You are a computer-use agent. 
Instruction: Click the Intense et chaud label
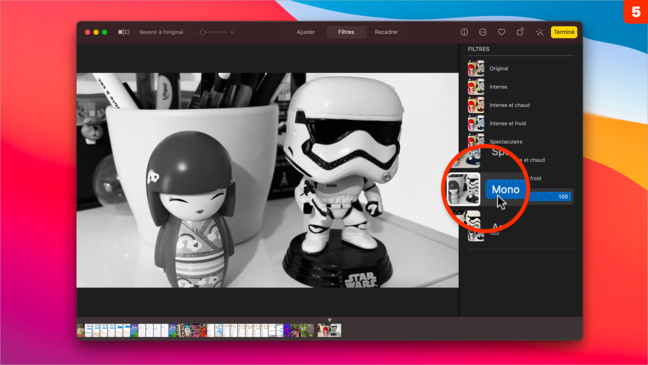click(x=510, y=105)
